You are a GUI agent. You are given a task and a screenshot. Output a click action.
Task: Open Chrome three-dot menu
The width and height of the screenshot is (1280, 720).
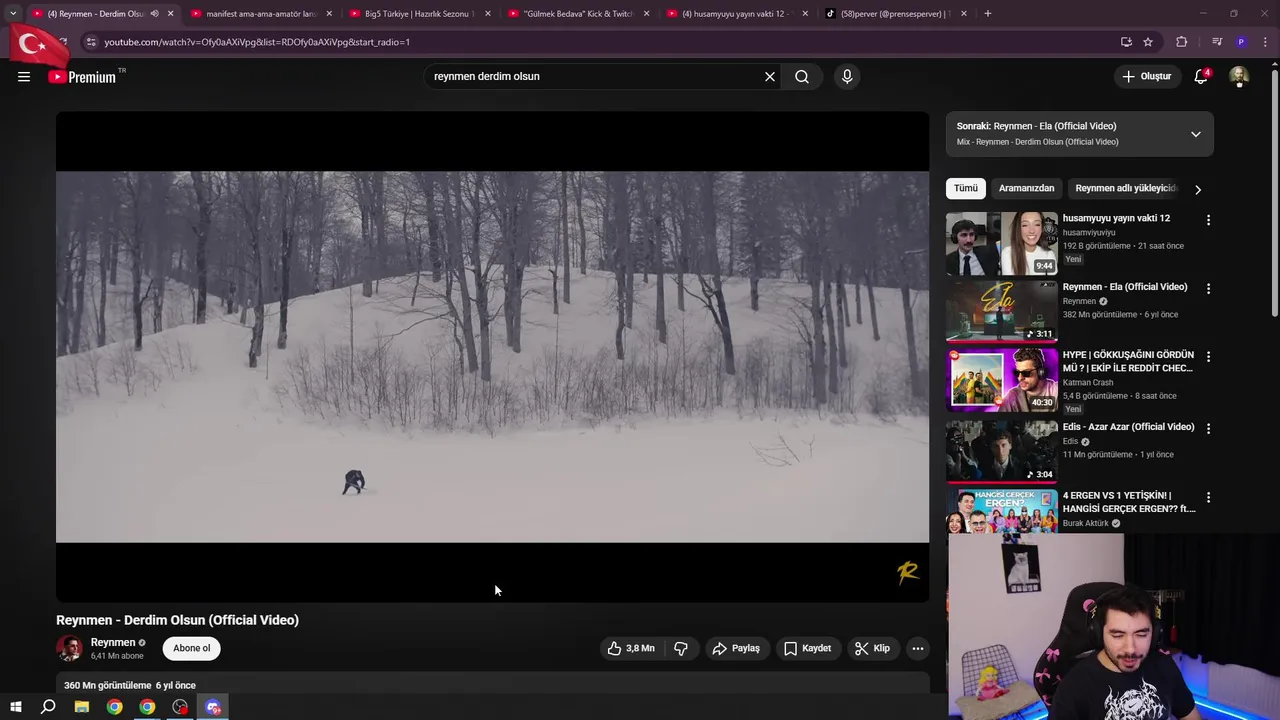[1265, 42]
